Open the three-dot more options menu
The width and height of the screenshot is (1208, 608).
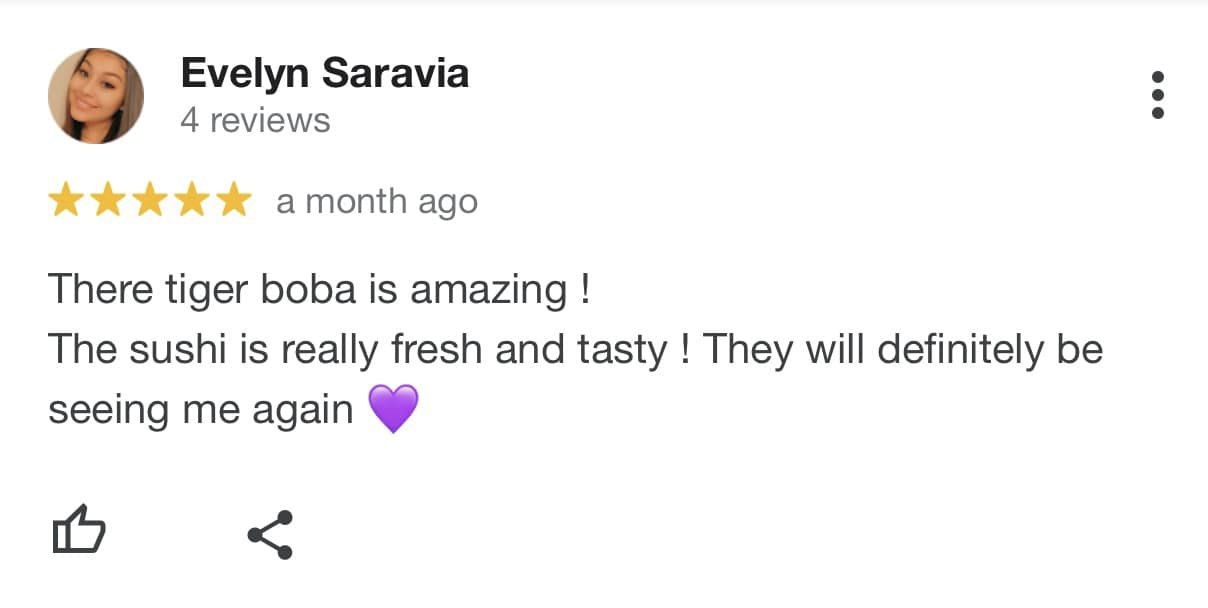pyautogui.click(x=1158, y=95)
